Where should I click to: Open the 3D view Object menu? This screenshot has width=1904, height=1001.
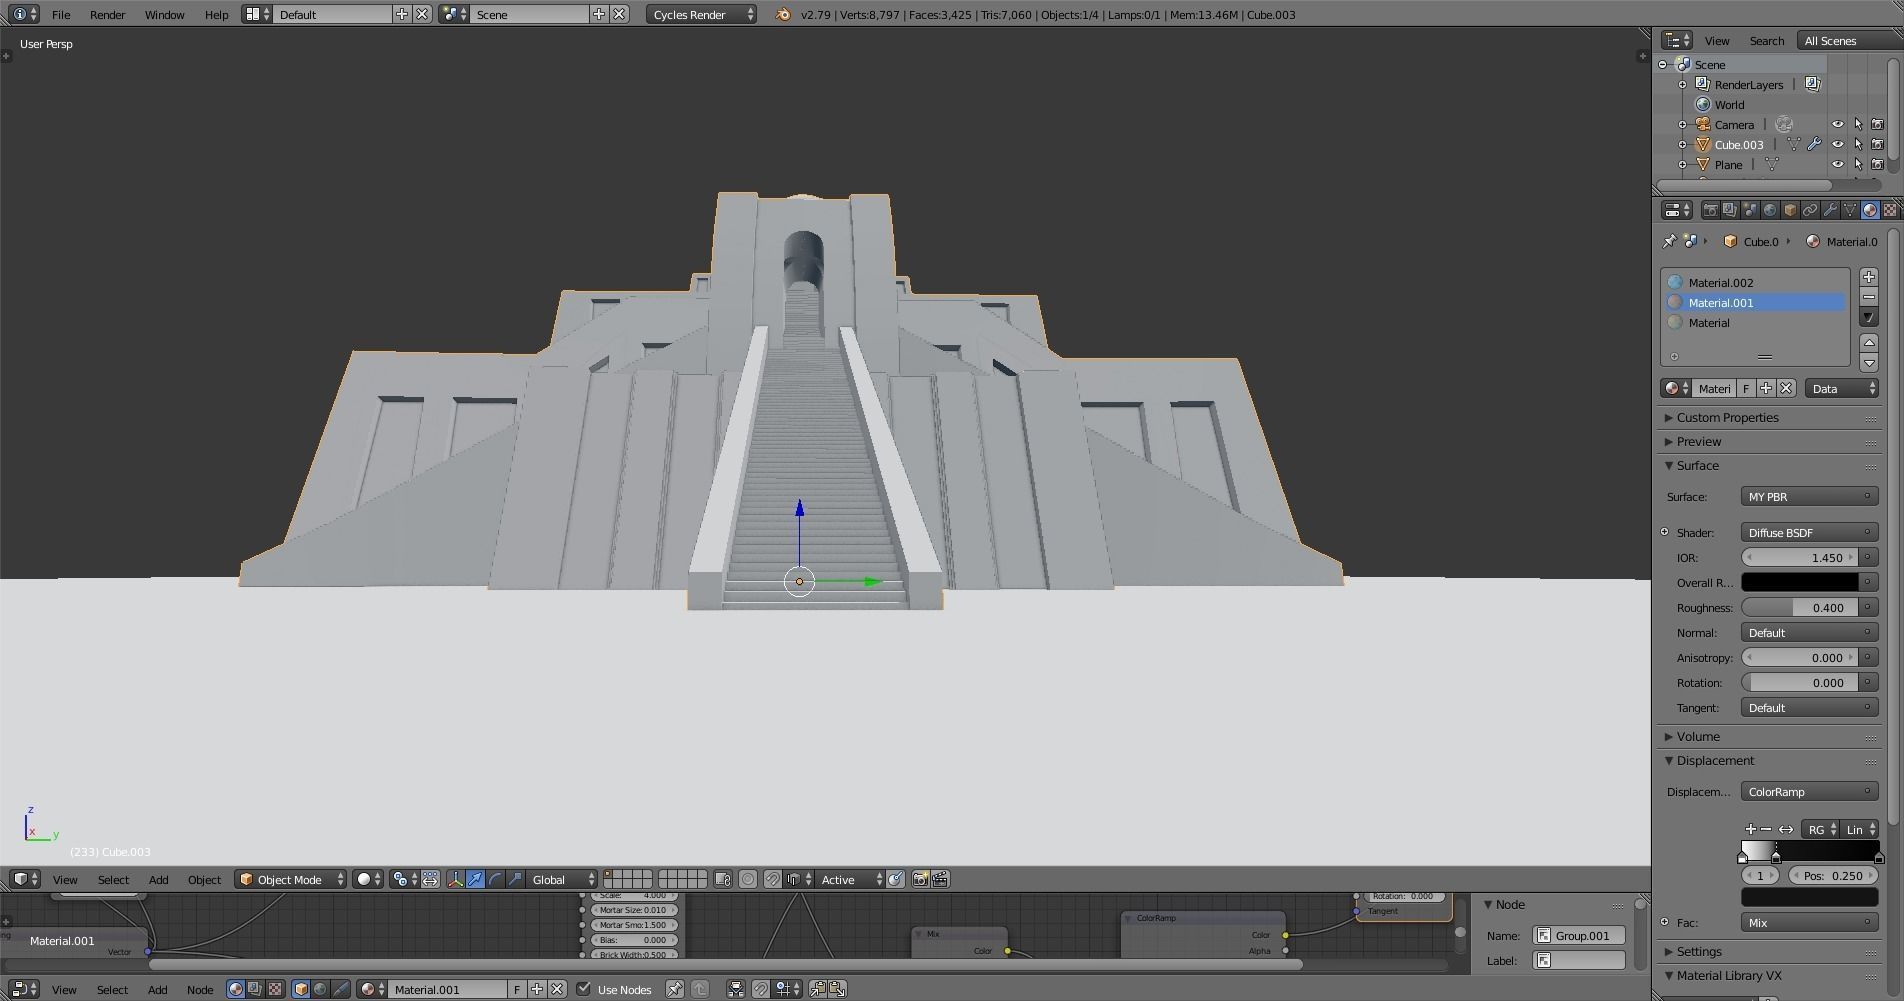coord(204,879)
